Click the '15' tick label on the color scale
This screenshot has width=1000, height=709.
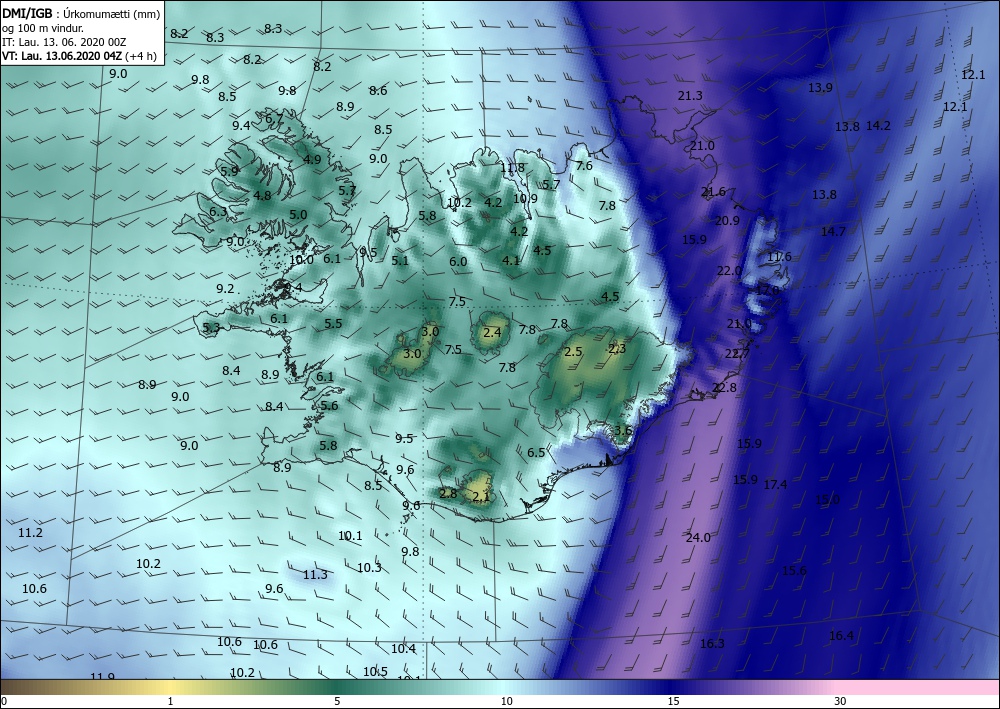(673, 702)
